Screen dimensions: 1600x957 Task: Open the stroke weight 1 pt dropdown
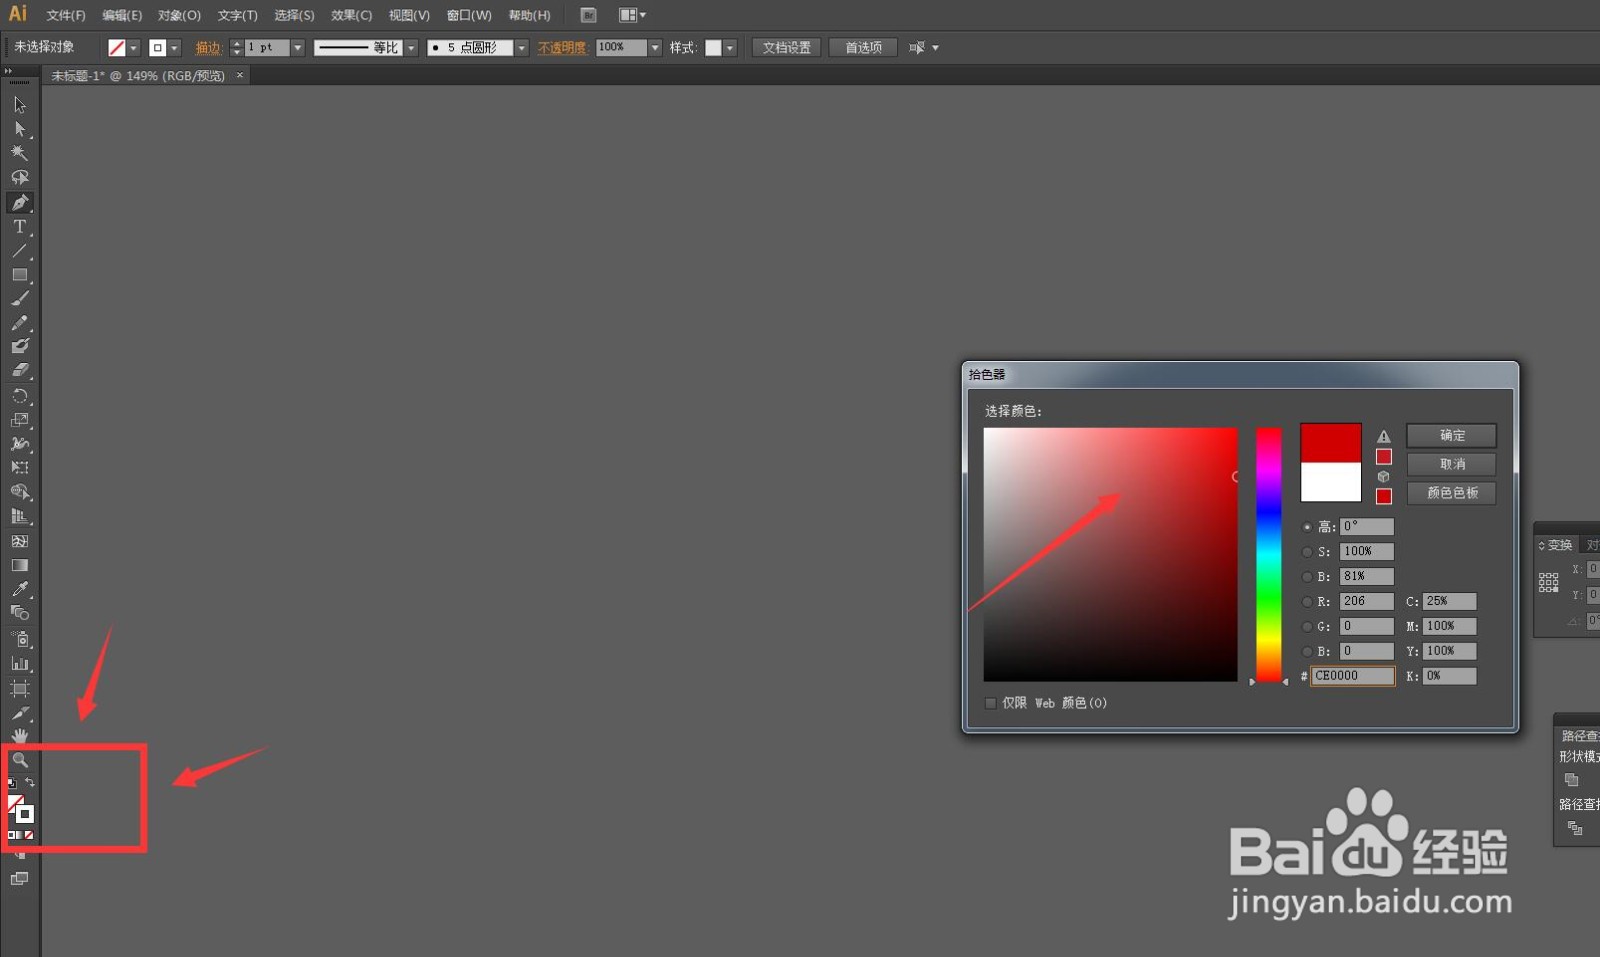click(297, 48)
